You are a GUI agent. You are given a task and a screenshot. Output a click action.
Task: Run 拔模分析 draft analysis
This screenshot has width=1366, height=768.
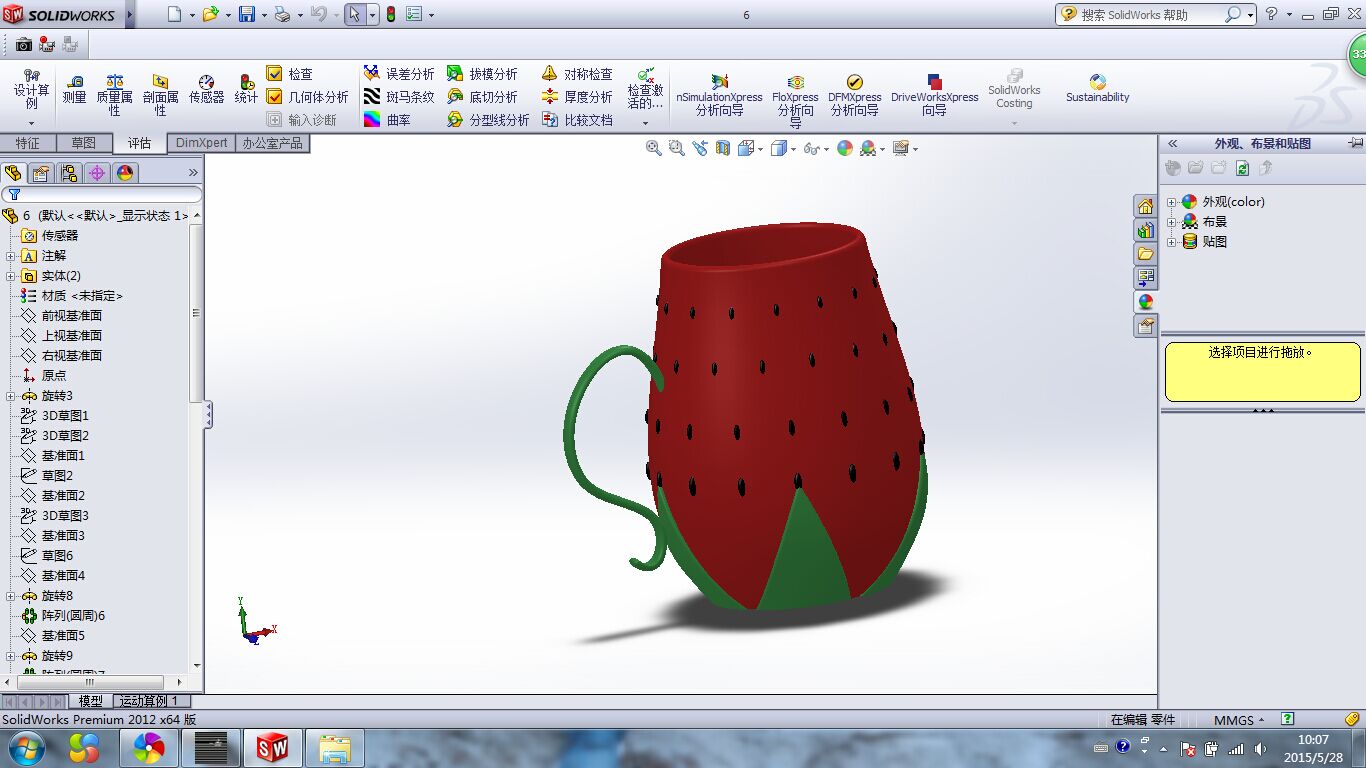tap(482, 74)
